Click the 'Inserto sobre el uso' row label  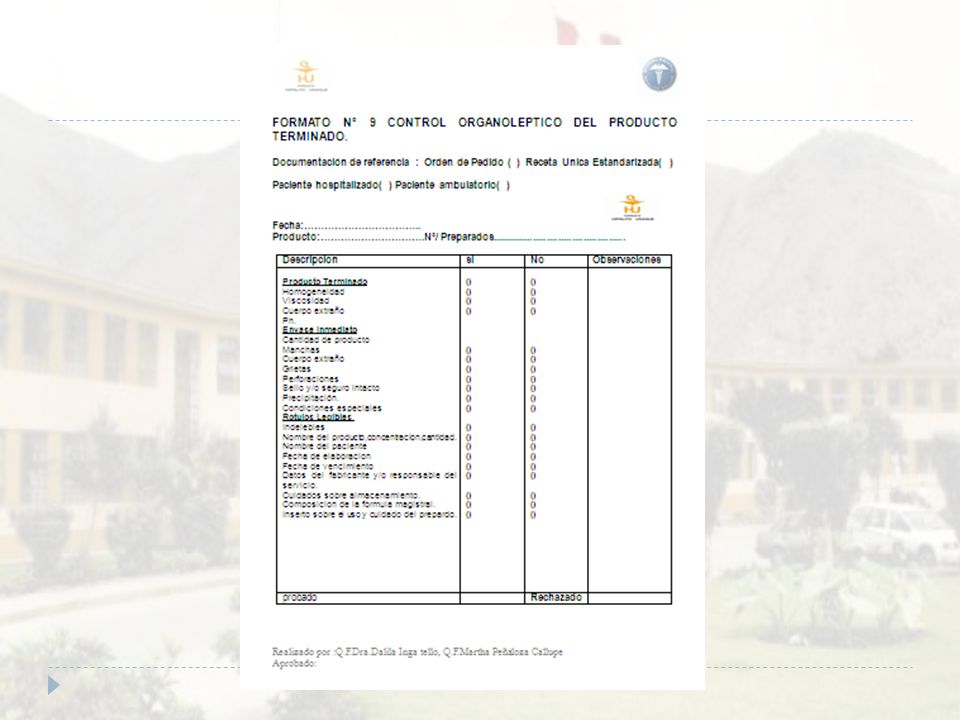pyautogui.click(x=369, y=514)
